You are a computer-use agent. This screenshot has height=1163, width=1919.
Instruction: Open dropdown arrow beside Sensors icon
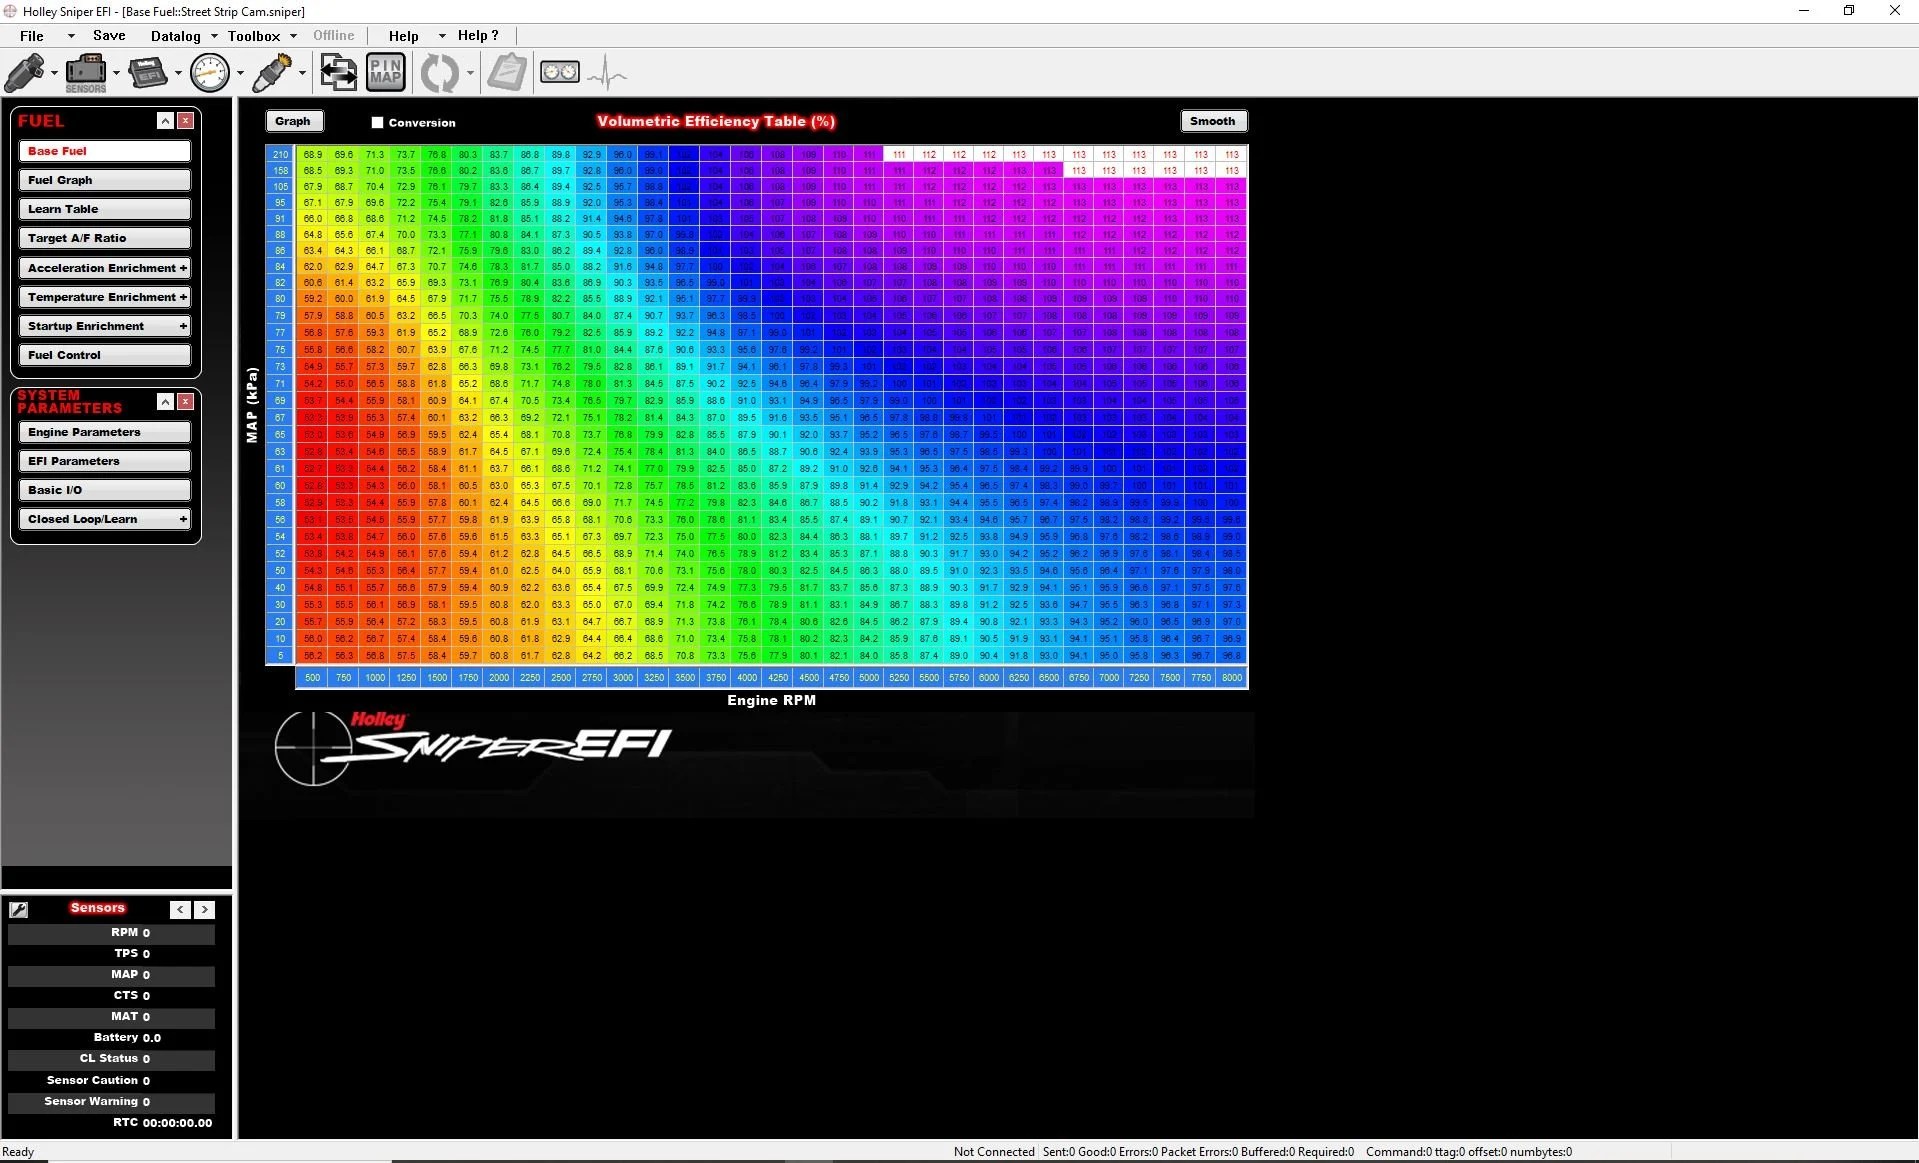pyautogui.click(x=116, y=73)
